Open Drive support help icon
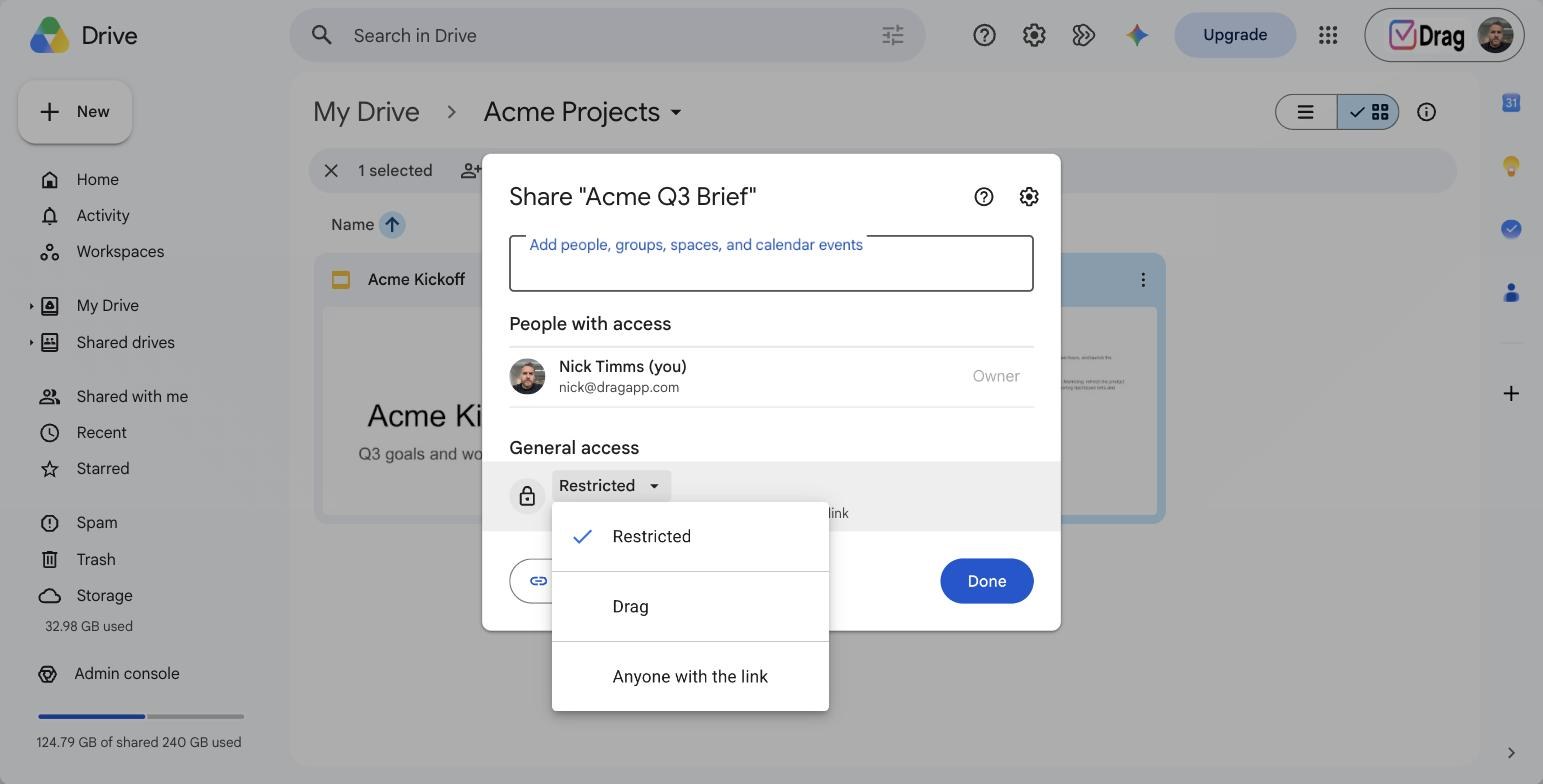Image resolution: width=1543 pixels, height=784 pixels. coord(984,35)
